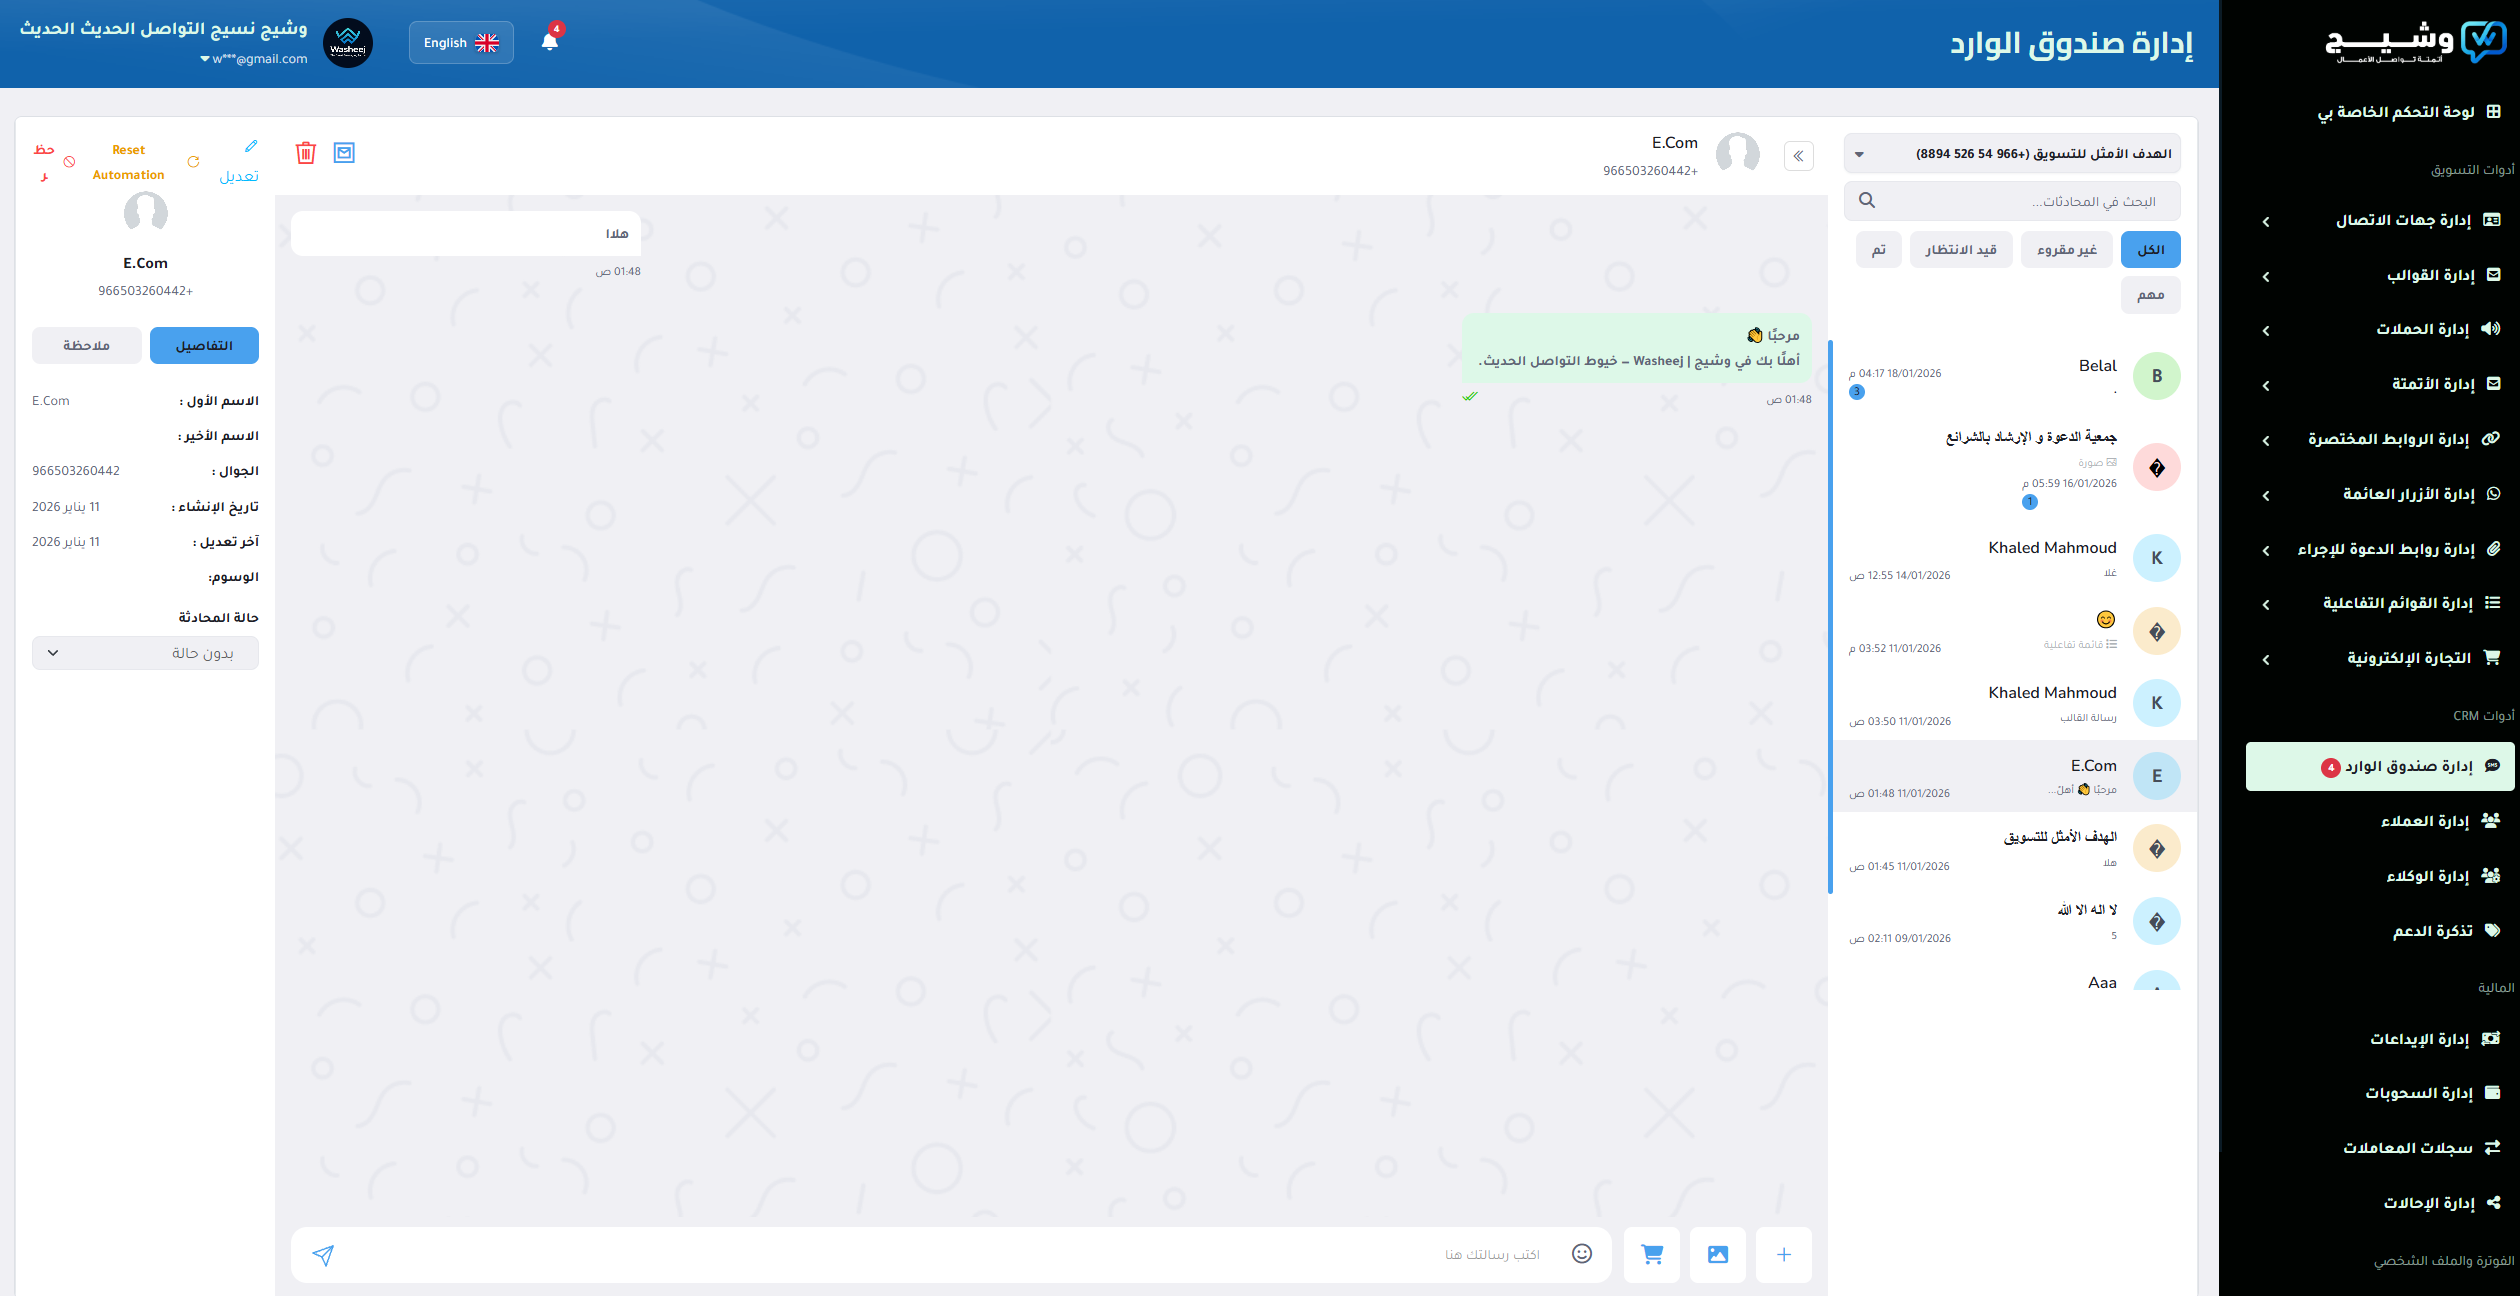
Task: Click the red trash delete conversation icon
Action: tap(306, 153)
